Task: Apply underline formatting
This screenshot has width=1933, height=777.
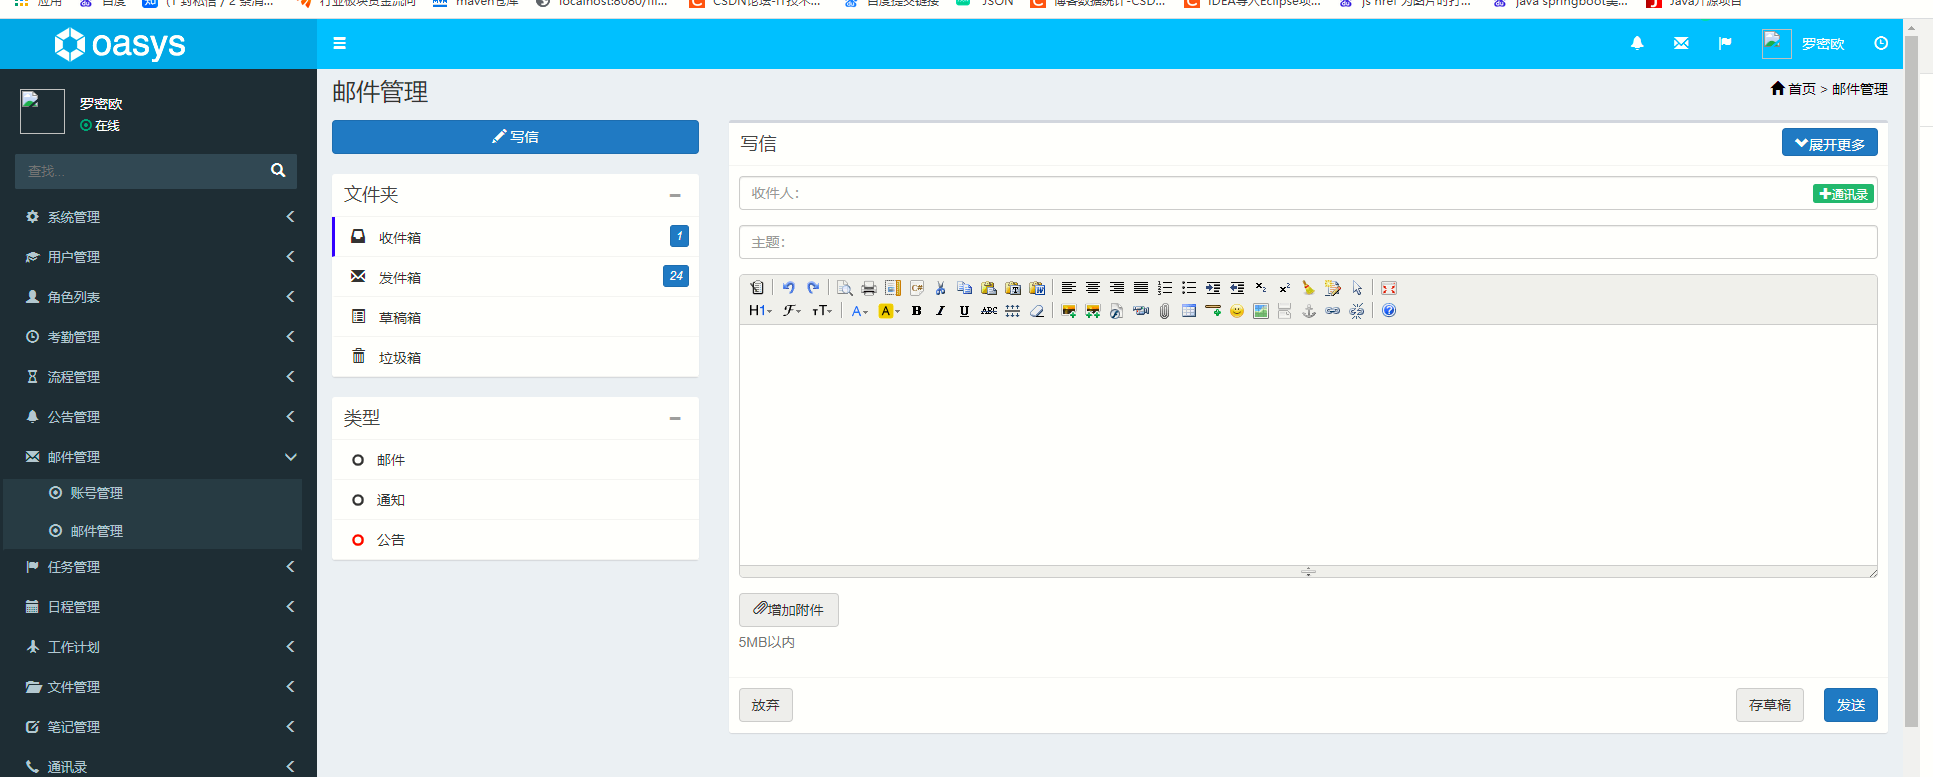Action: [965, 311]
